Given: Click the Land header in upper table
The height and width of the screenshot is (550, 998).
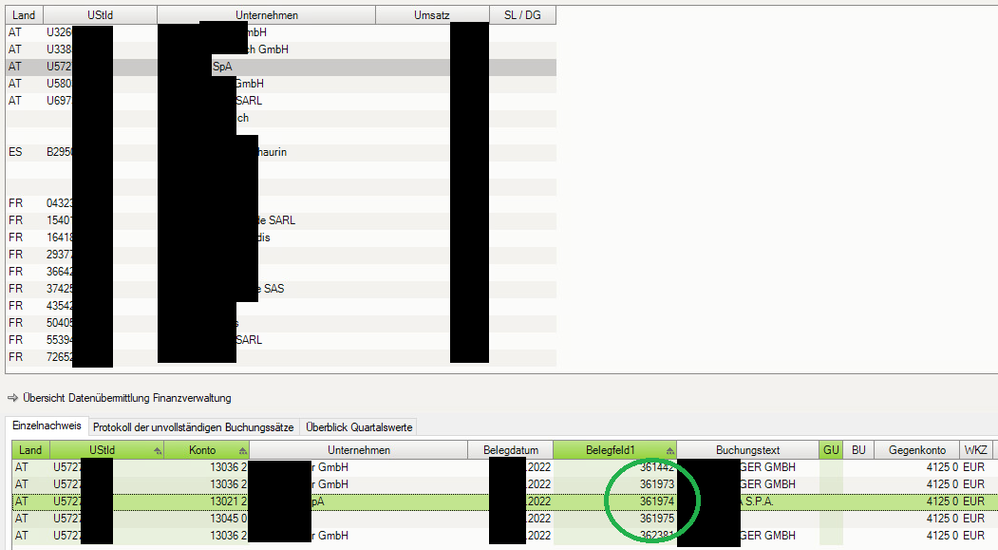Looking at the screenshot, I should click(23, 16).
